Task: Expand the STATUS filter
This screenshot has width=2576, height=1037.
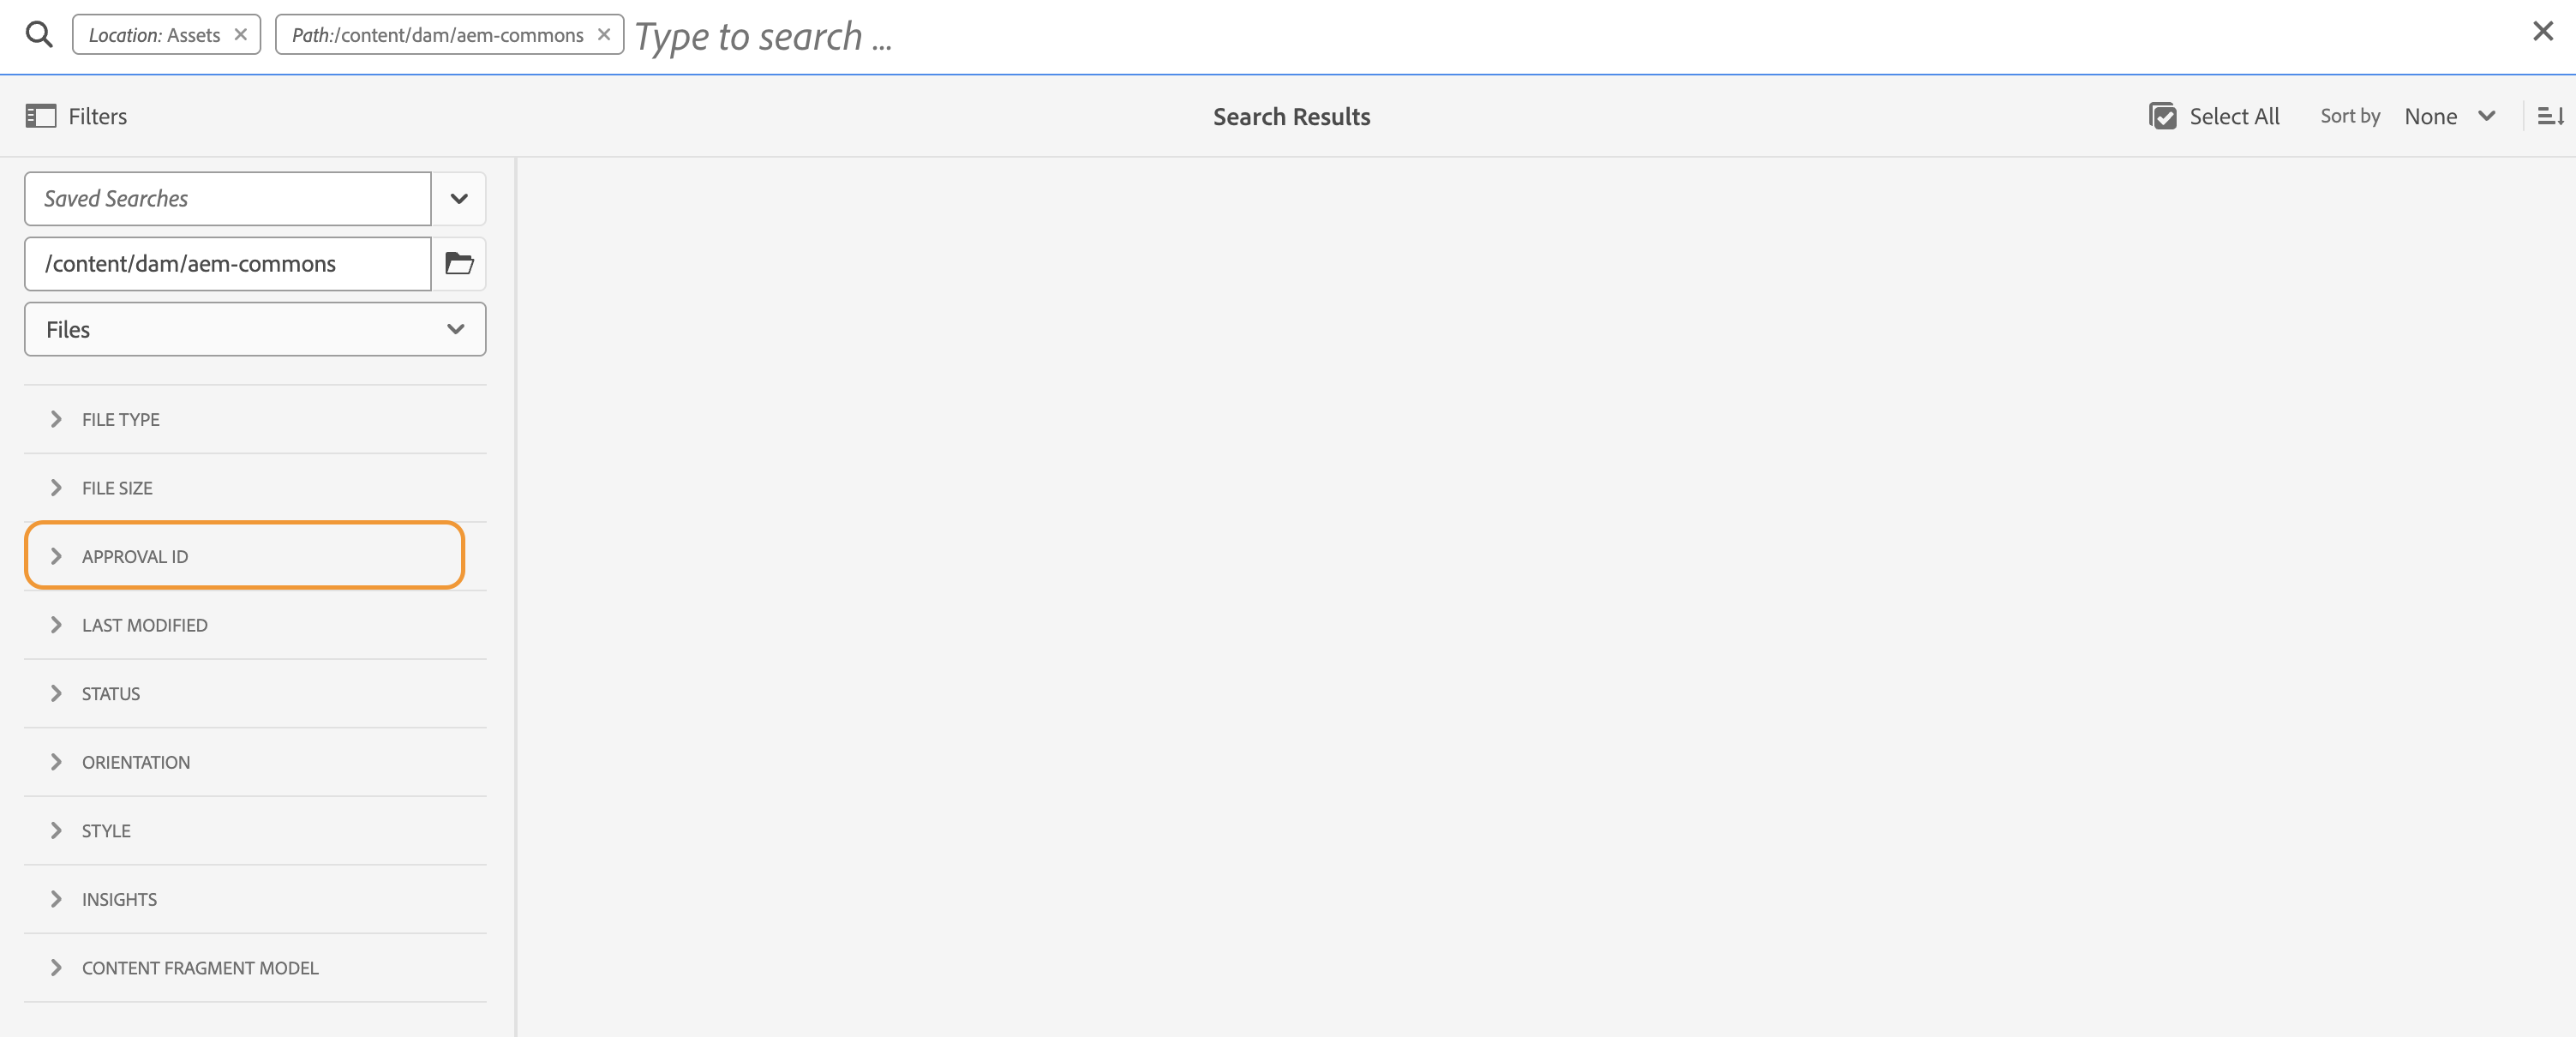Action: click(255, 693)
